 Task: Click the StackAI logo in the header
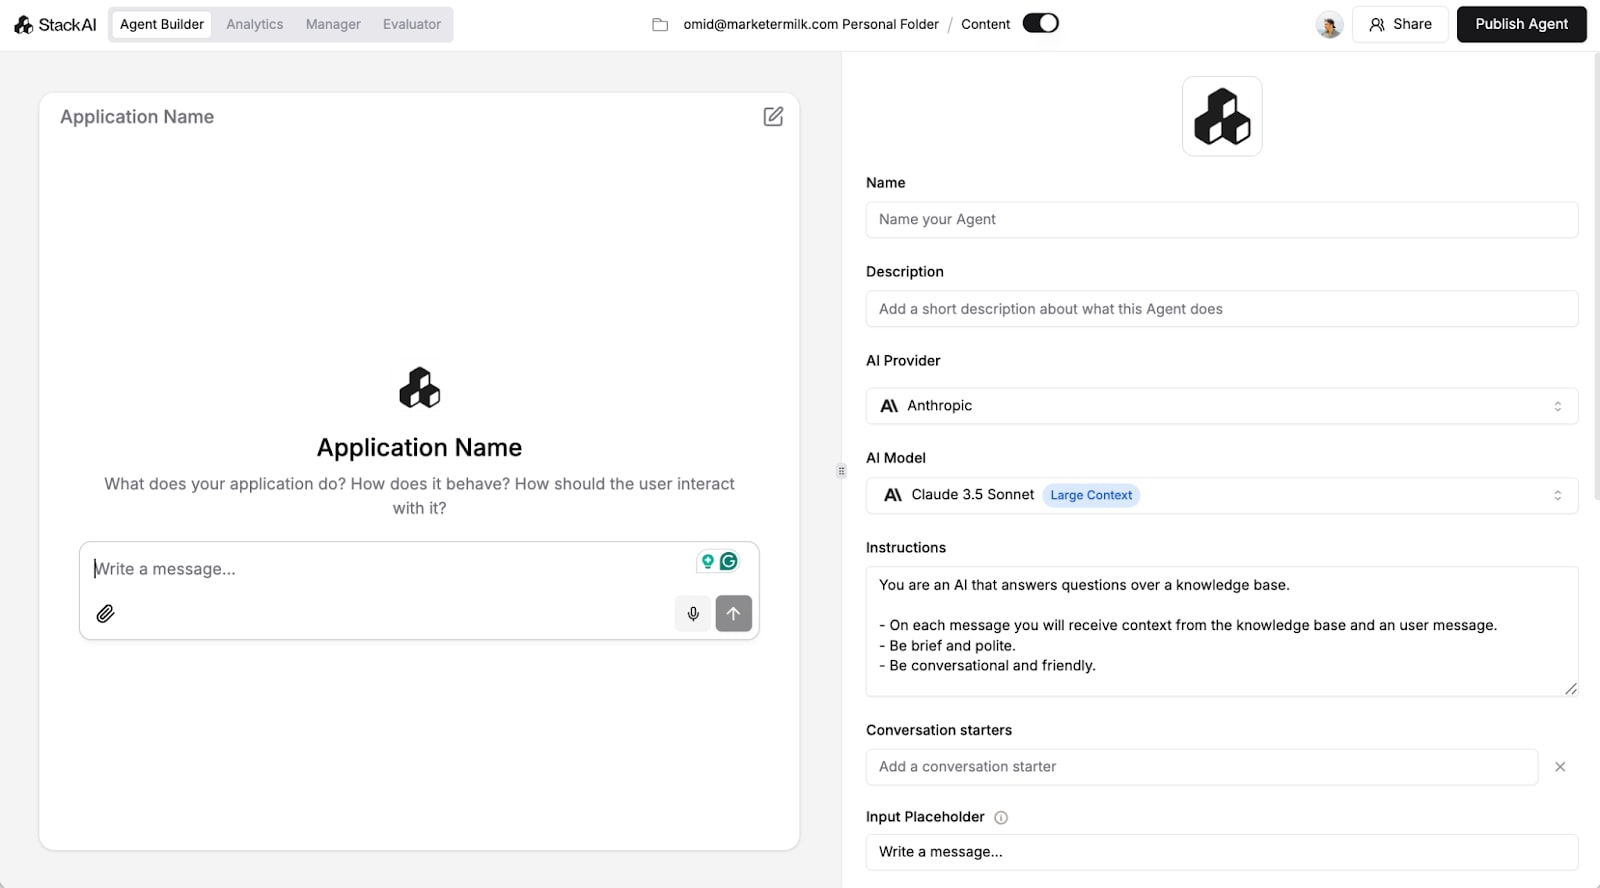click(x=55, y=24)
